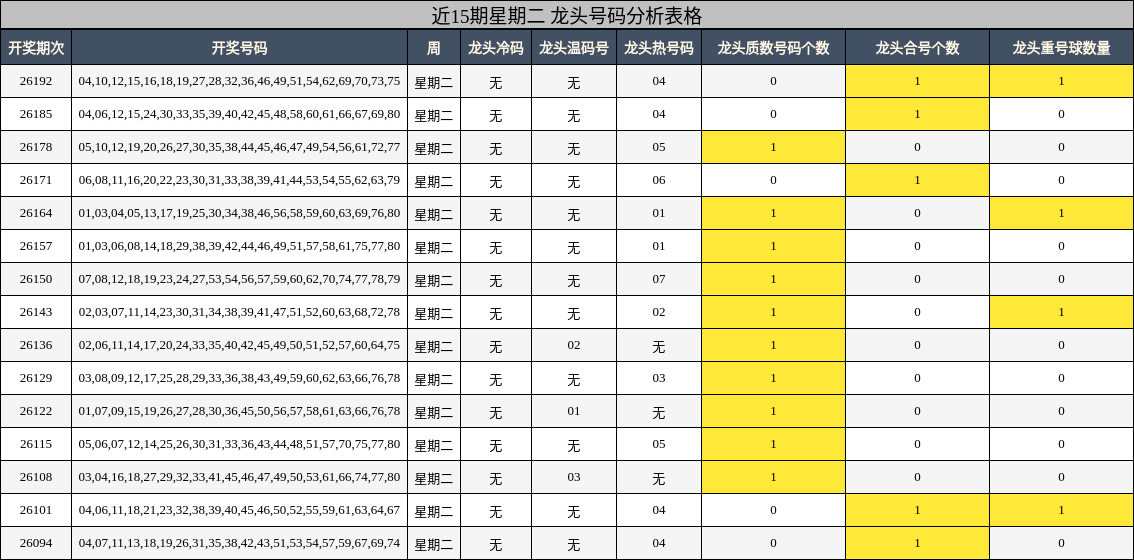Select the 龙头重号球数量 header
This screenshot has width=1134, height=560.
(x=1062, y=48)
